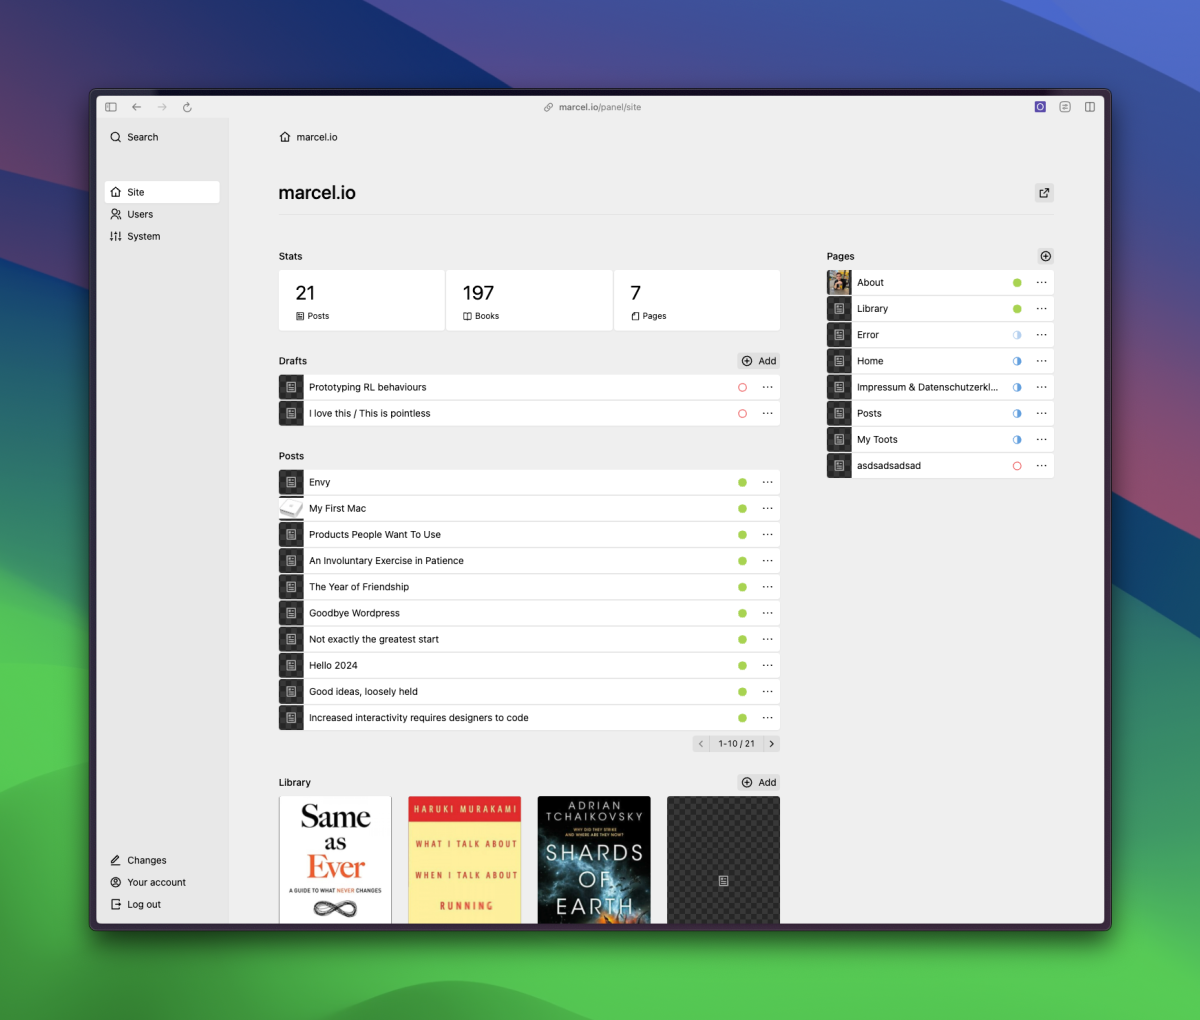
Task: Open the purple browser extension icon
Action: [1040, 107]
